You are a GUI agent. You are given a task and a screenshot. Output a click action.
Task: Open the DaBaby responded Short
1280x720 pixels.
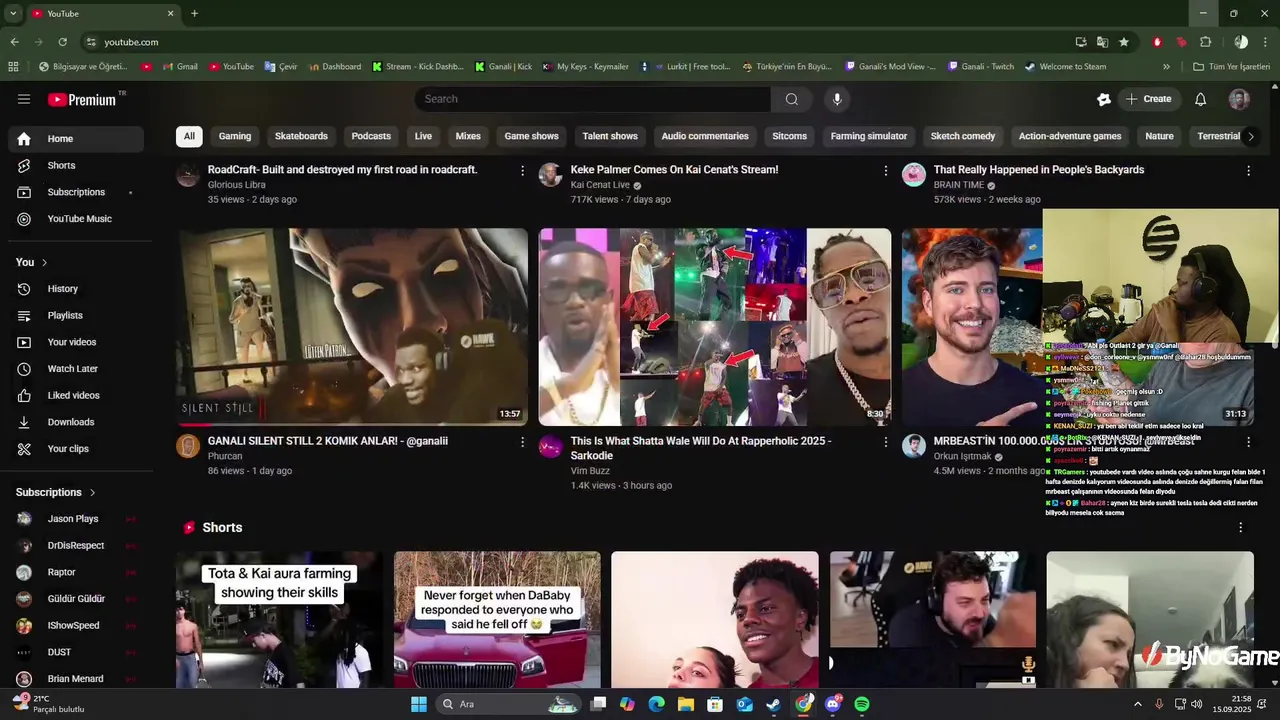[x=497, y=619]
